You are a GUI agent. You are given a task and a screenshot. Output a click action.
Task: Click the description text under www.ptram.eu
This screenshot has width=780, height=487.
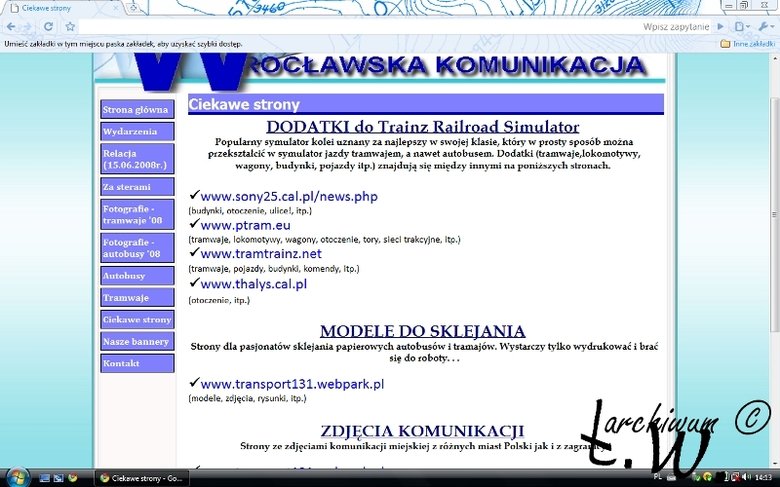tap(324, 240)
